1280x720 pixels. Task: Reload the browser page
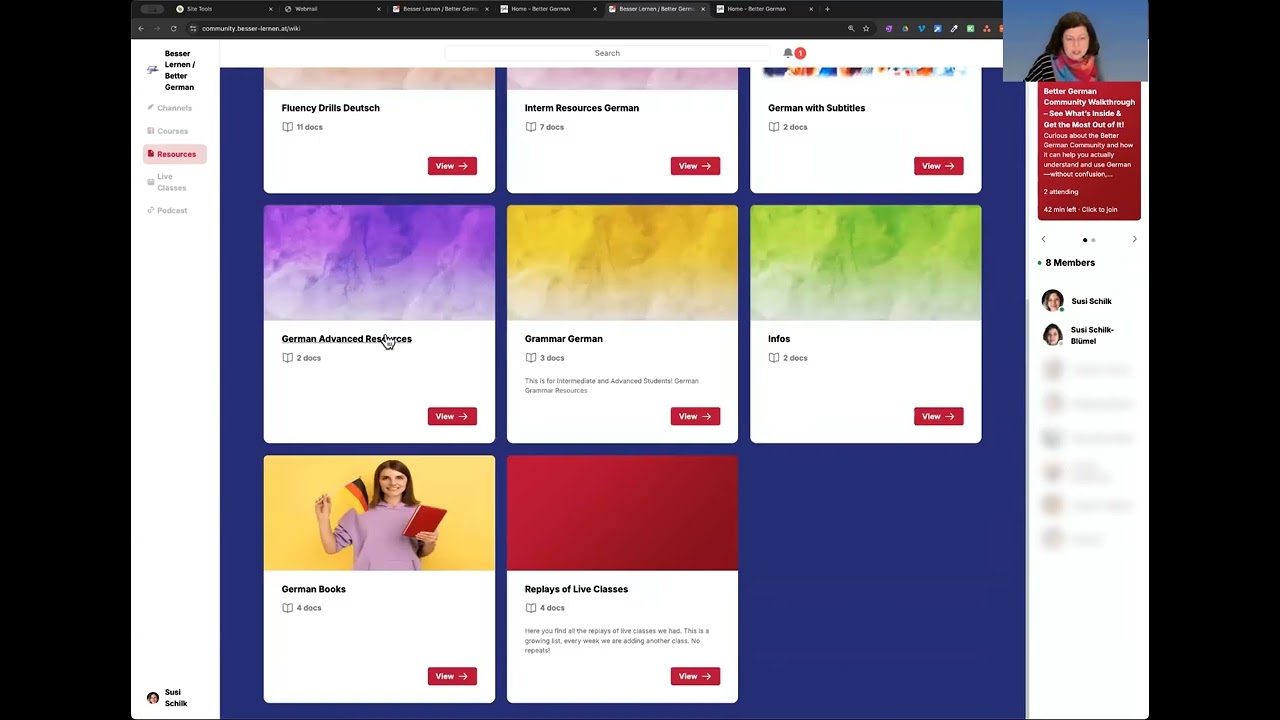pyautogui.click(x=173, y=28)
